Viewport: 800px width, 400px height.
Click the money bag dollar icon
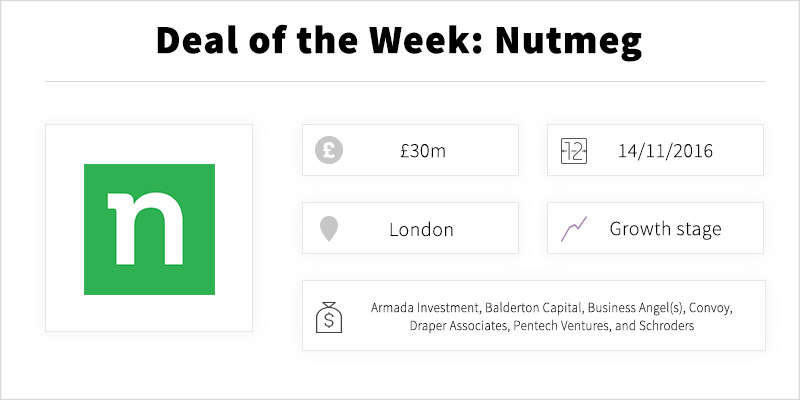(x=329, y=317)
